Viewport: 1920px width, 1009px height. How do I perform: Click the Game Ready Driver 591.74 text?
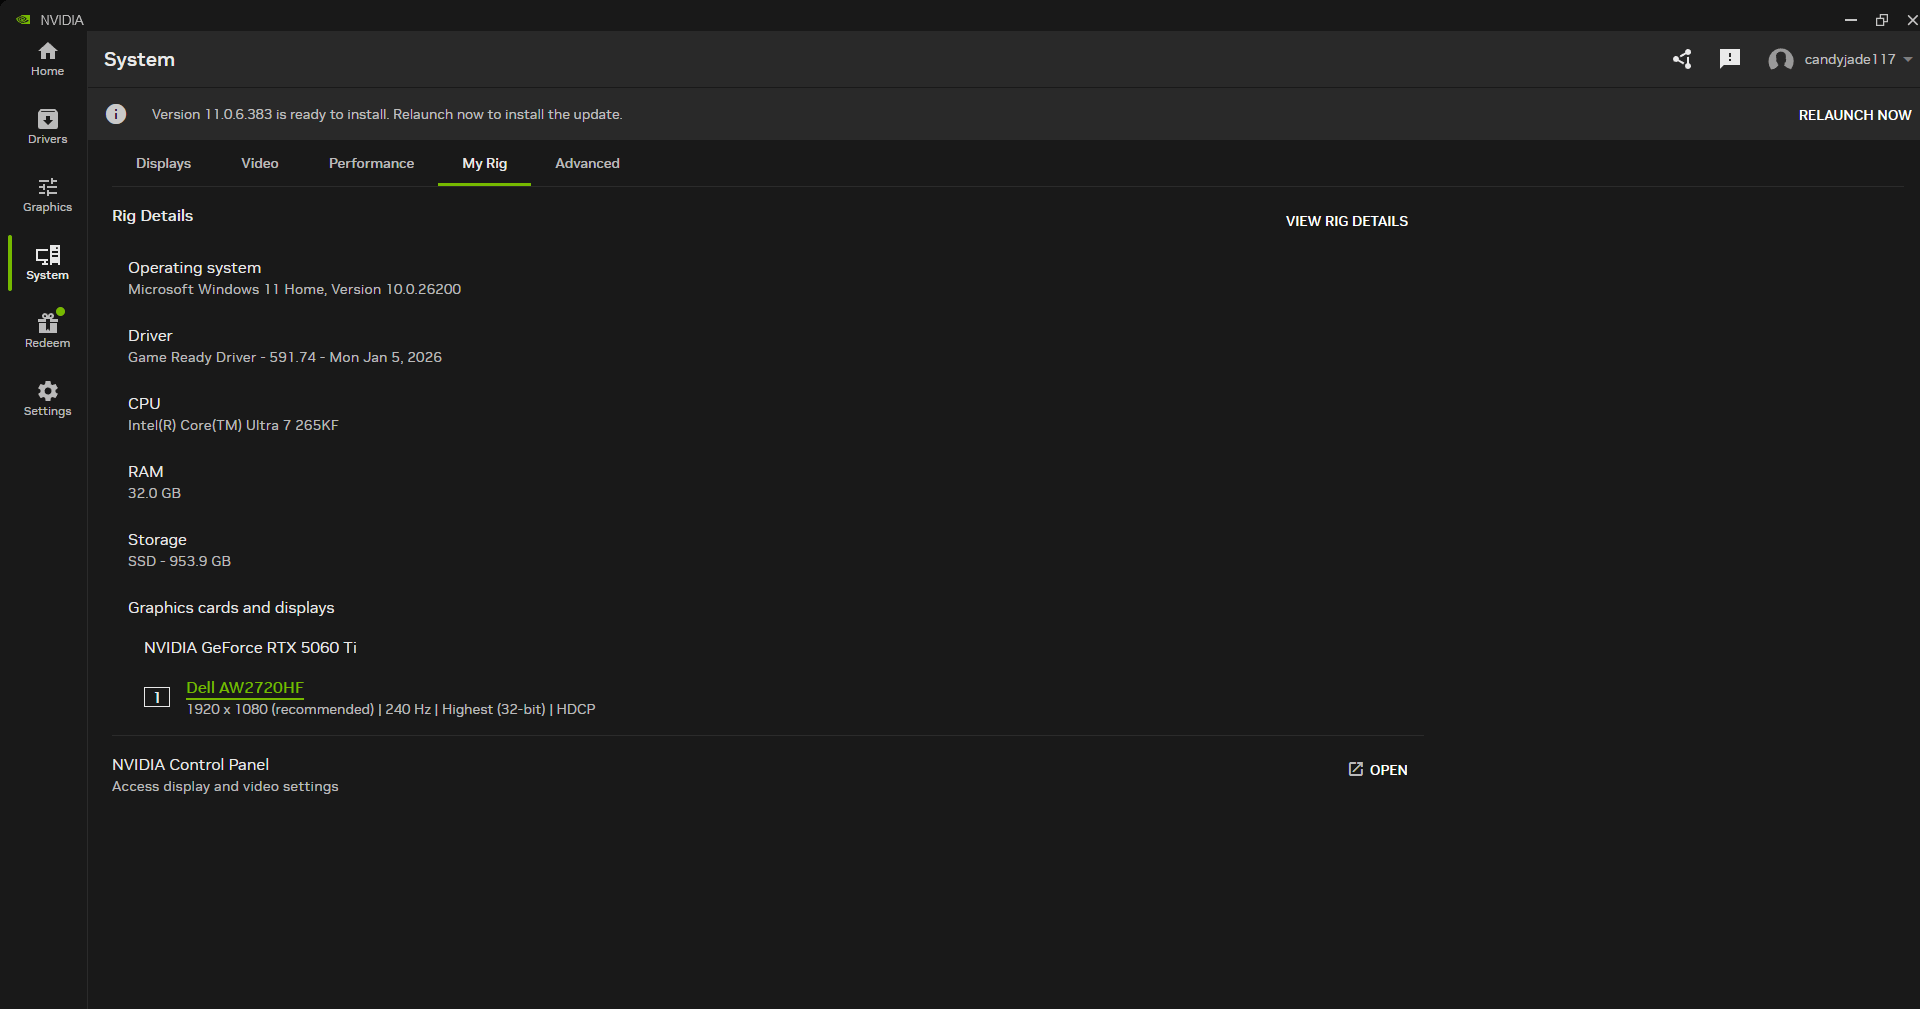click(285, 357)
